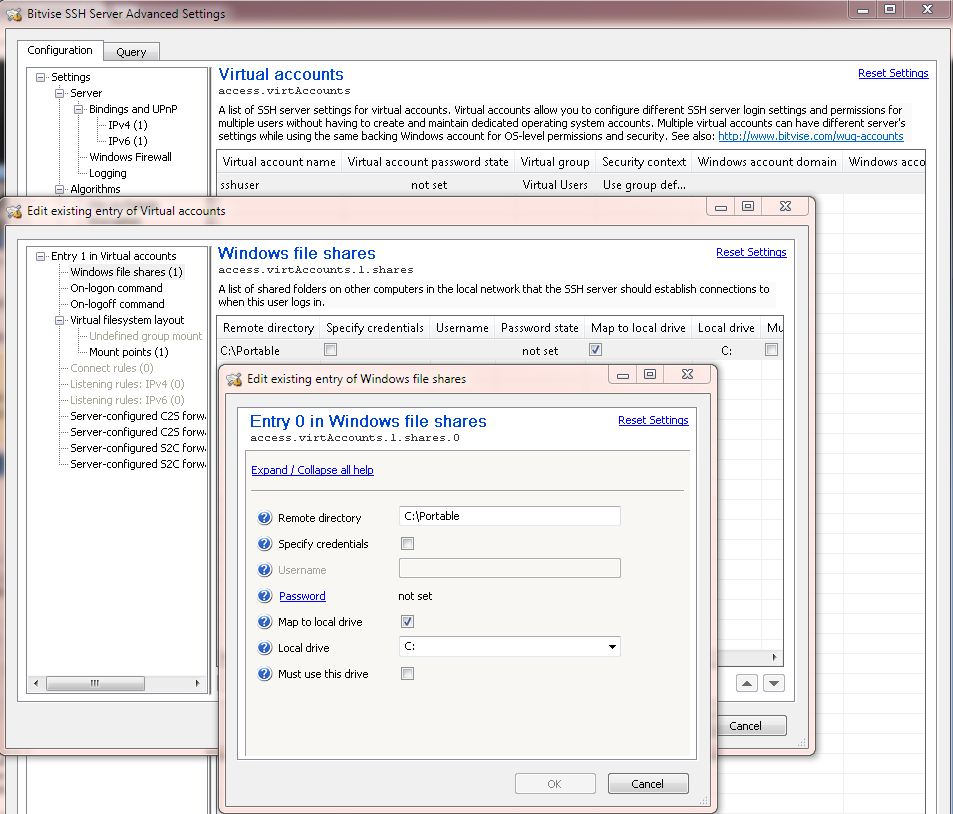Collapse the Server tree node
The height and width of the screenshot is (814, 953).
pos(60,93)
